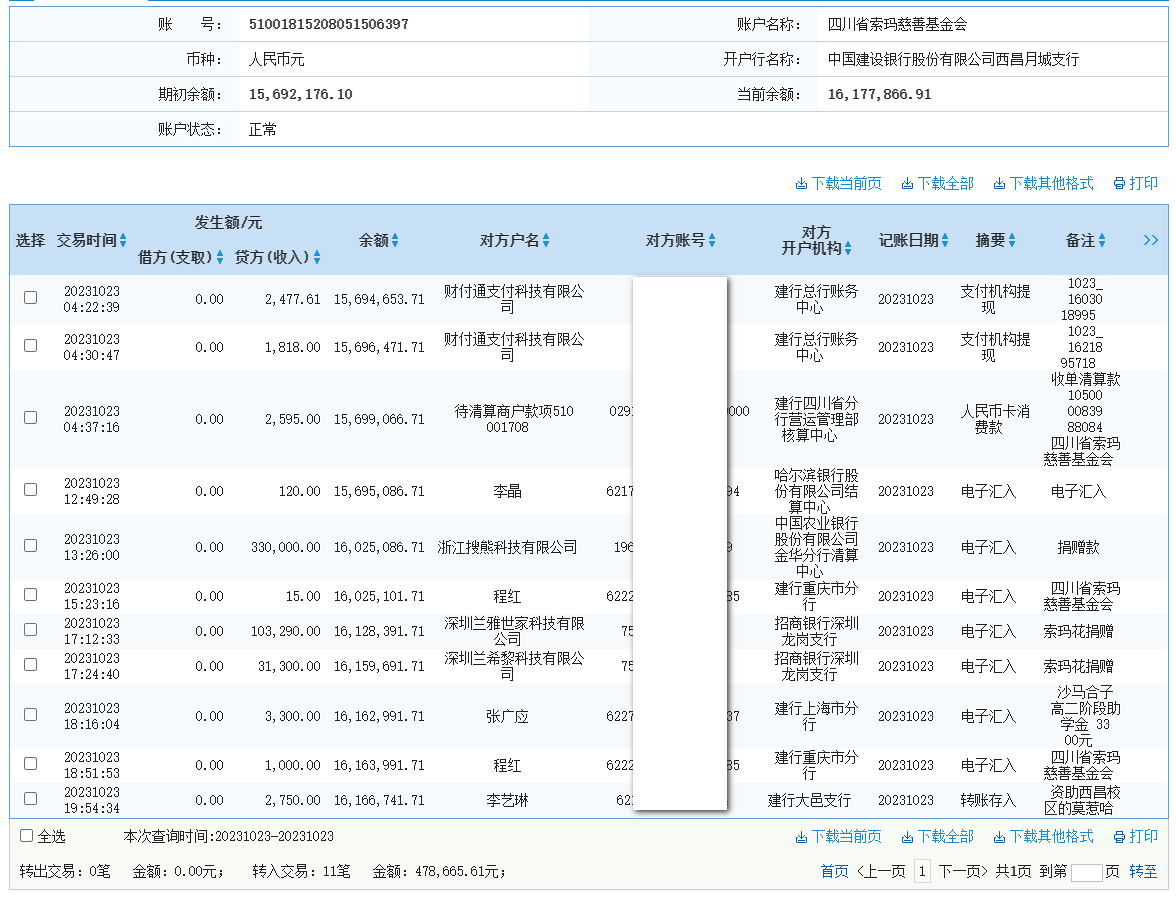
Task: Click account name 四川省索玛慈善基金会
Action: [897, 24]
